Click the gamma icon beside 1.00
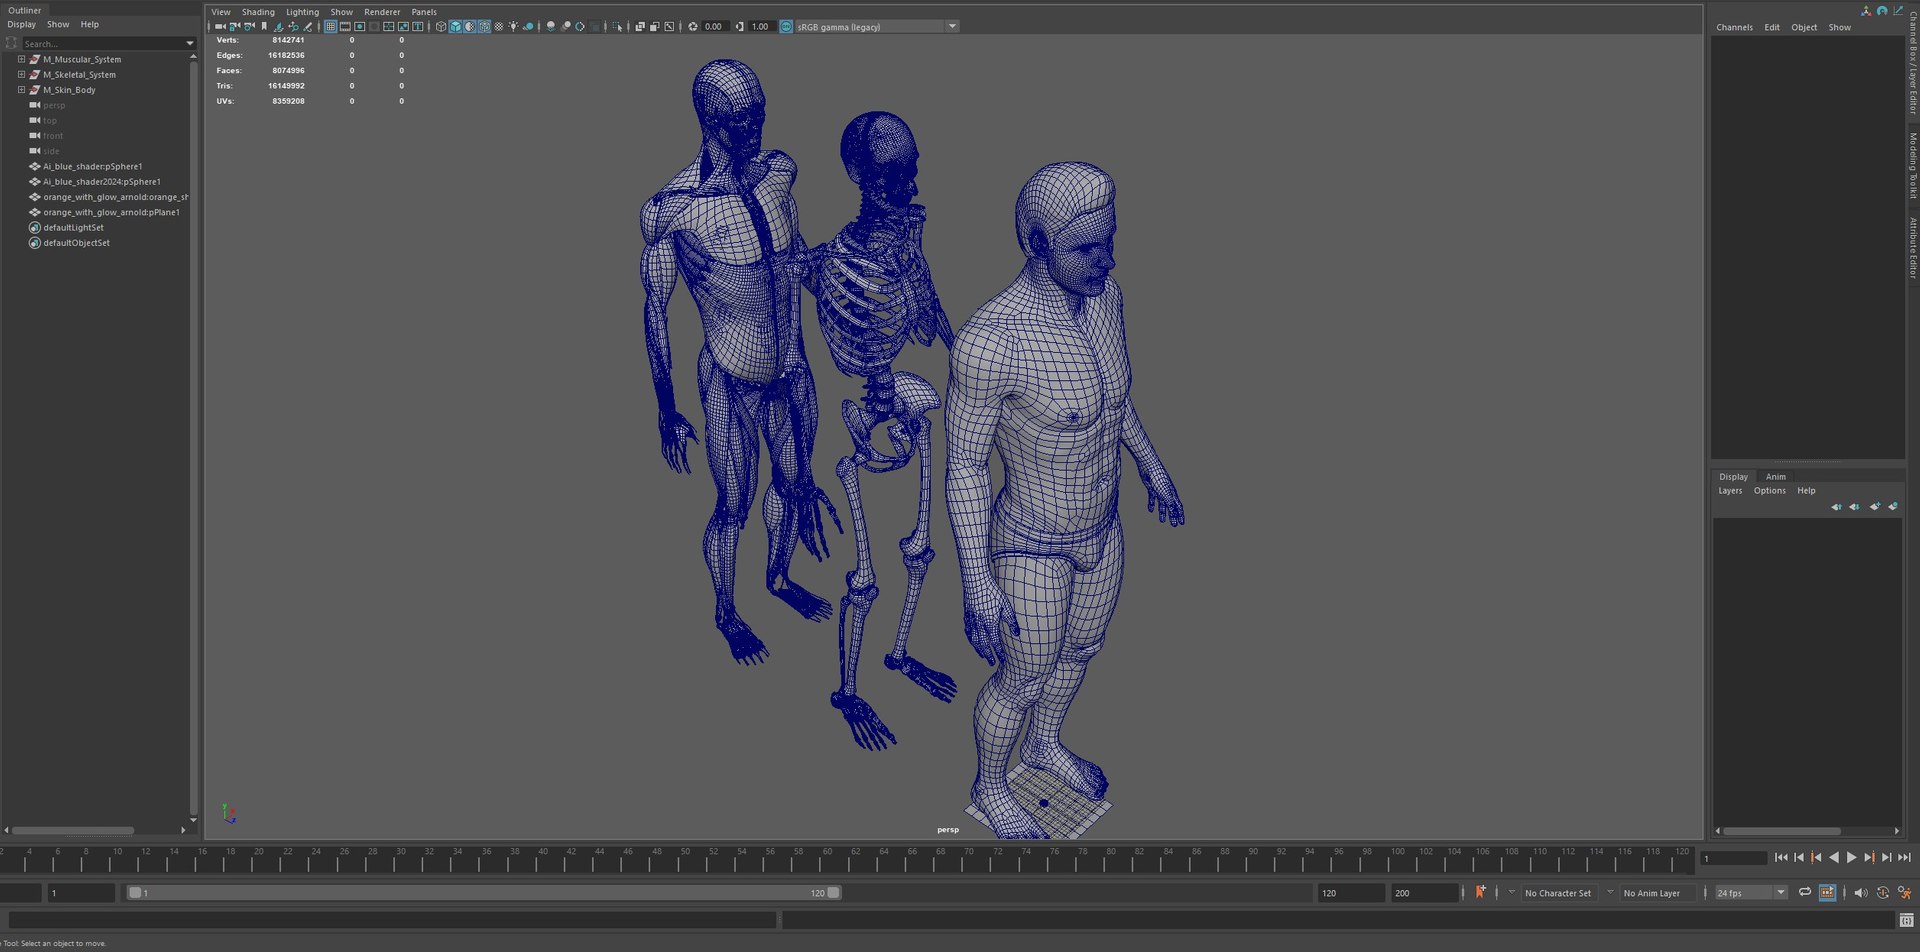This screenshot has height=952, width=1920. tap(739, 26)
